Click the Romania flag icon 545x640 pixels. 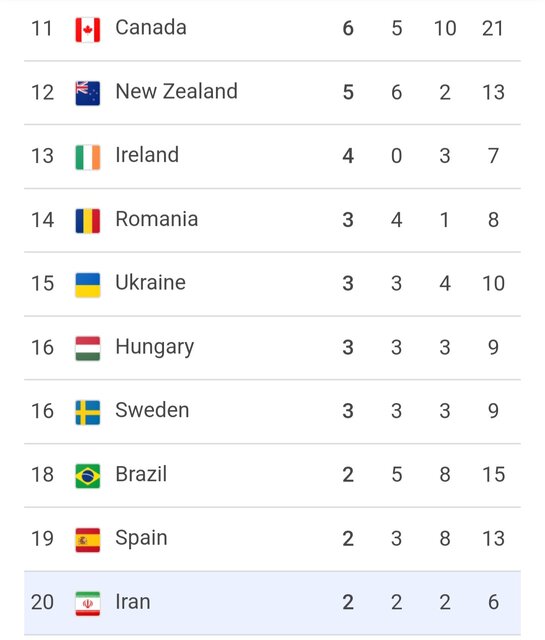(x=88, y=221)
